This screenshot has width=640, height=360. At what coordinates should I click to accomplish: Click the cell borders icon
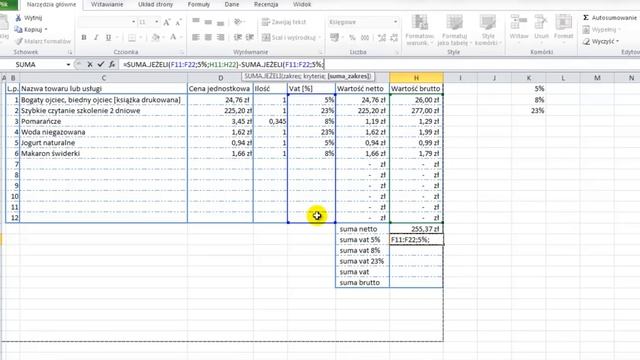132,38
